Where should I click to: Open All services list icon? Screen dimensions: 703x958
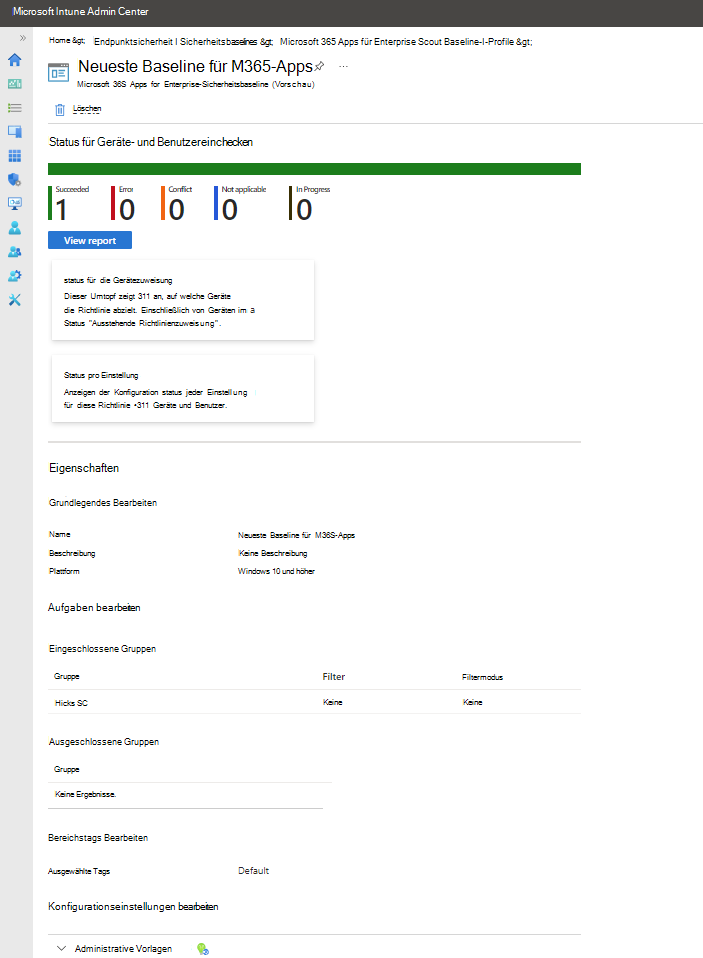(x=15, y=108)
